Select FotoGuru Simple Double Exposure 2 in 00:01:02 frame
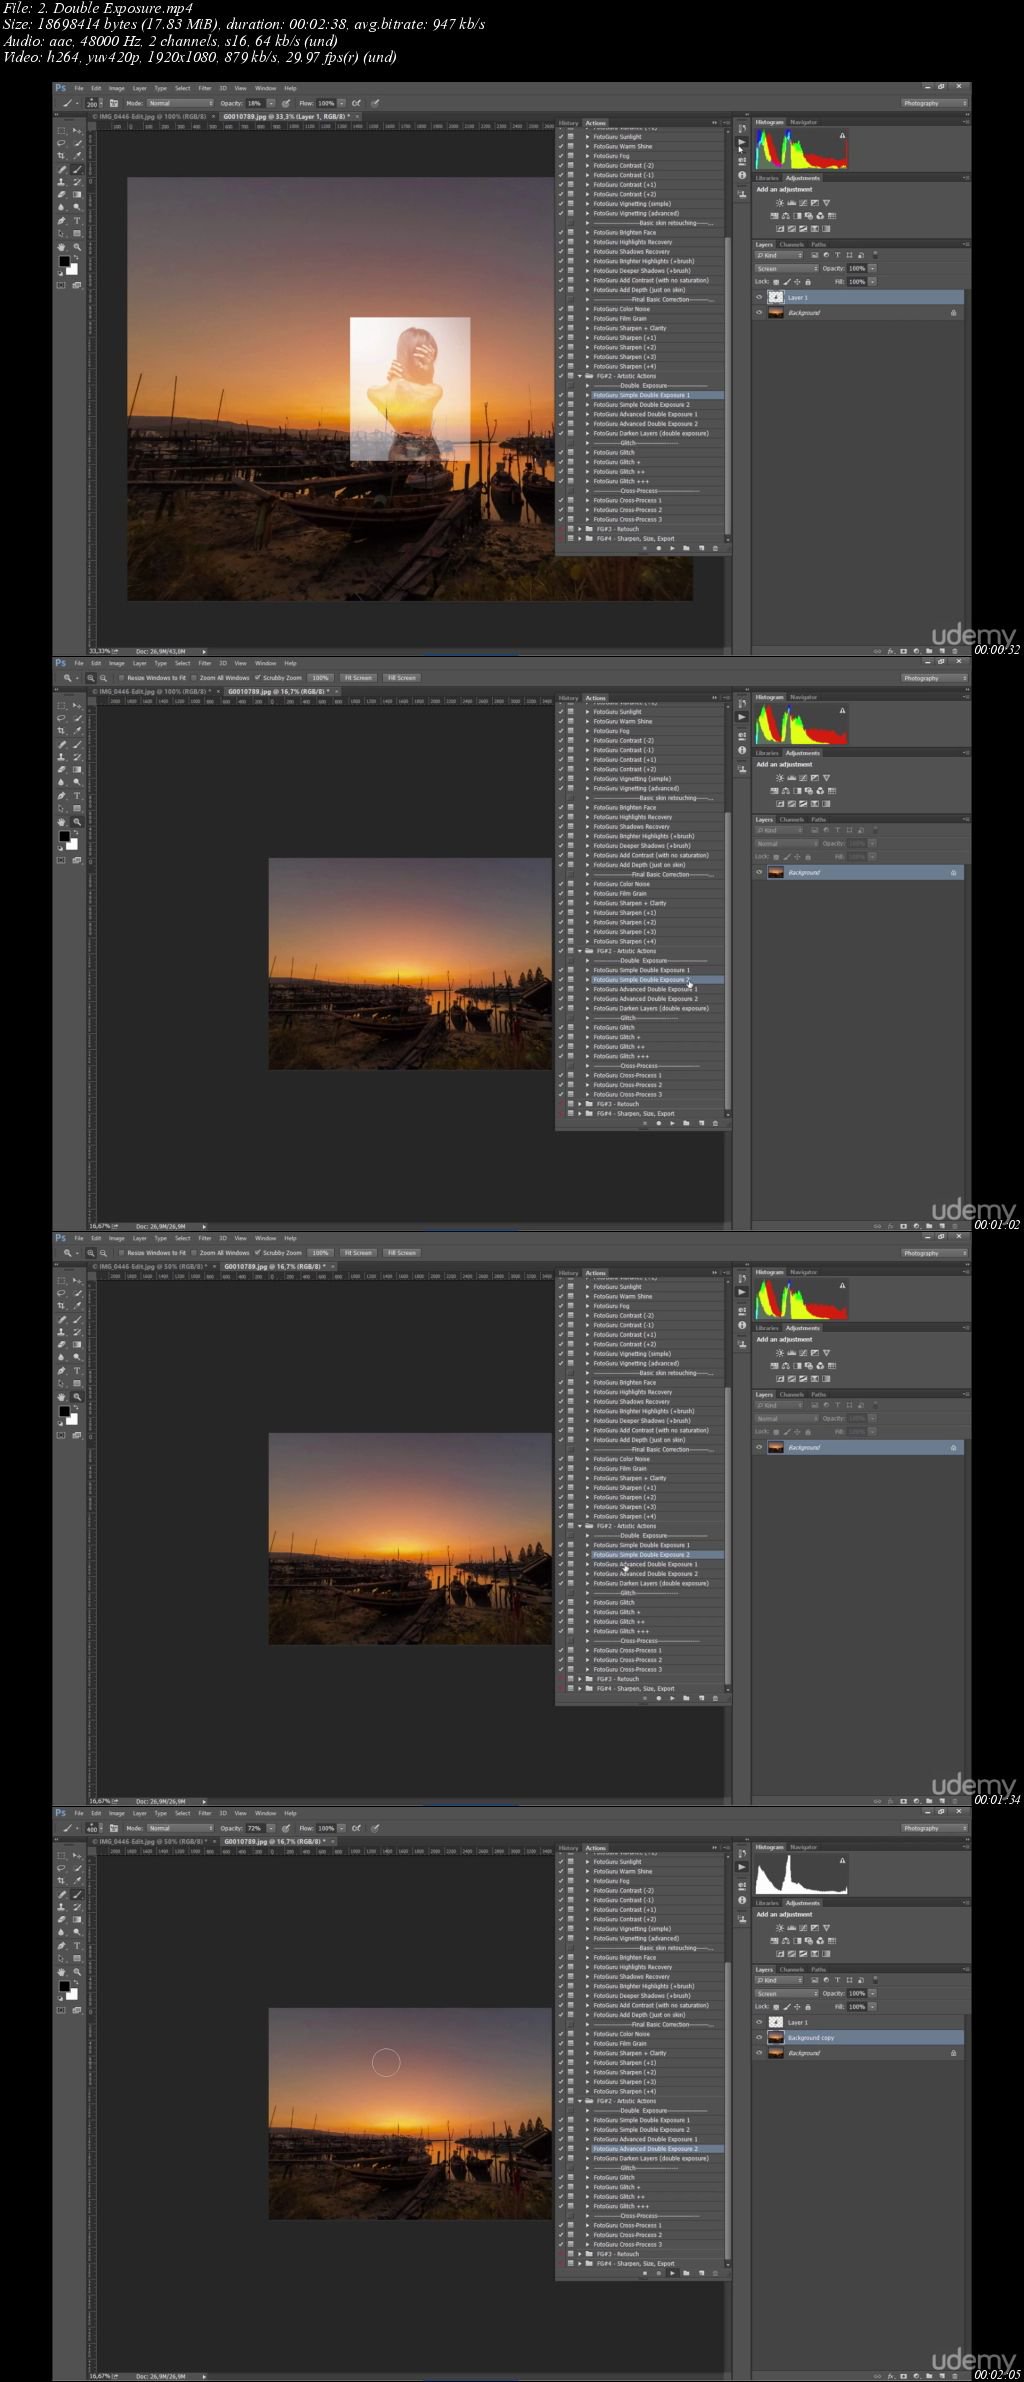Image resolution: width=1024 pixels, height=2382 pixels. (641, 980)
